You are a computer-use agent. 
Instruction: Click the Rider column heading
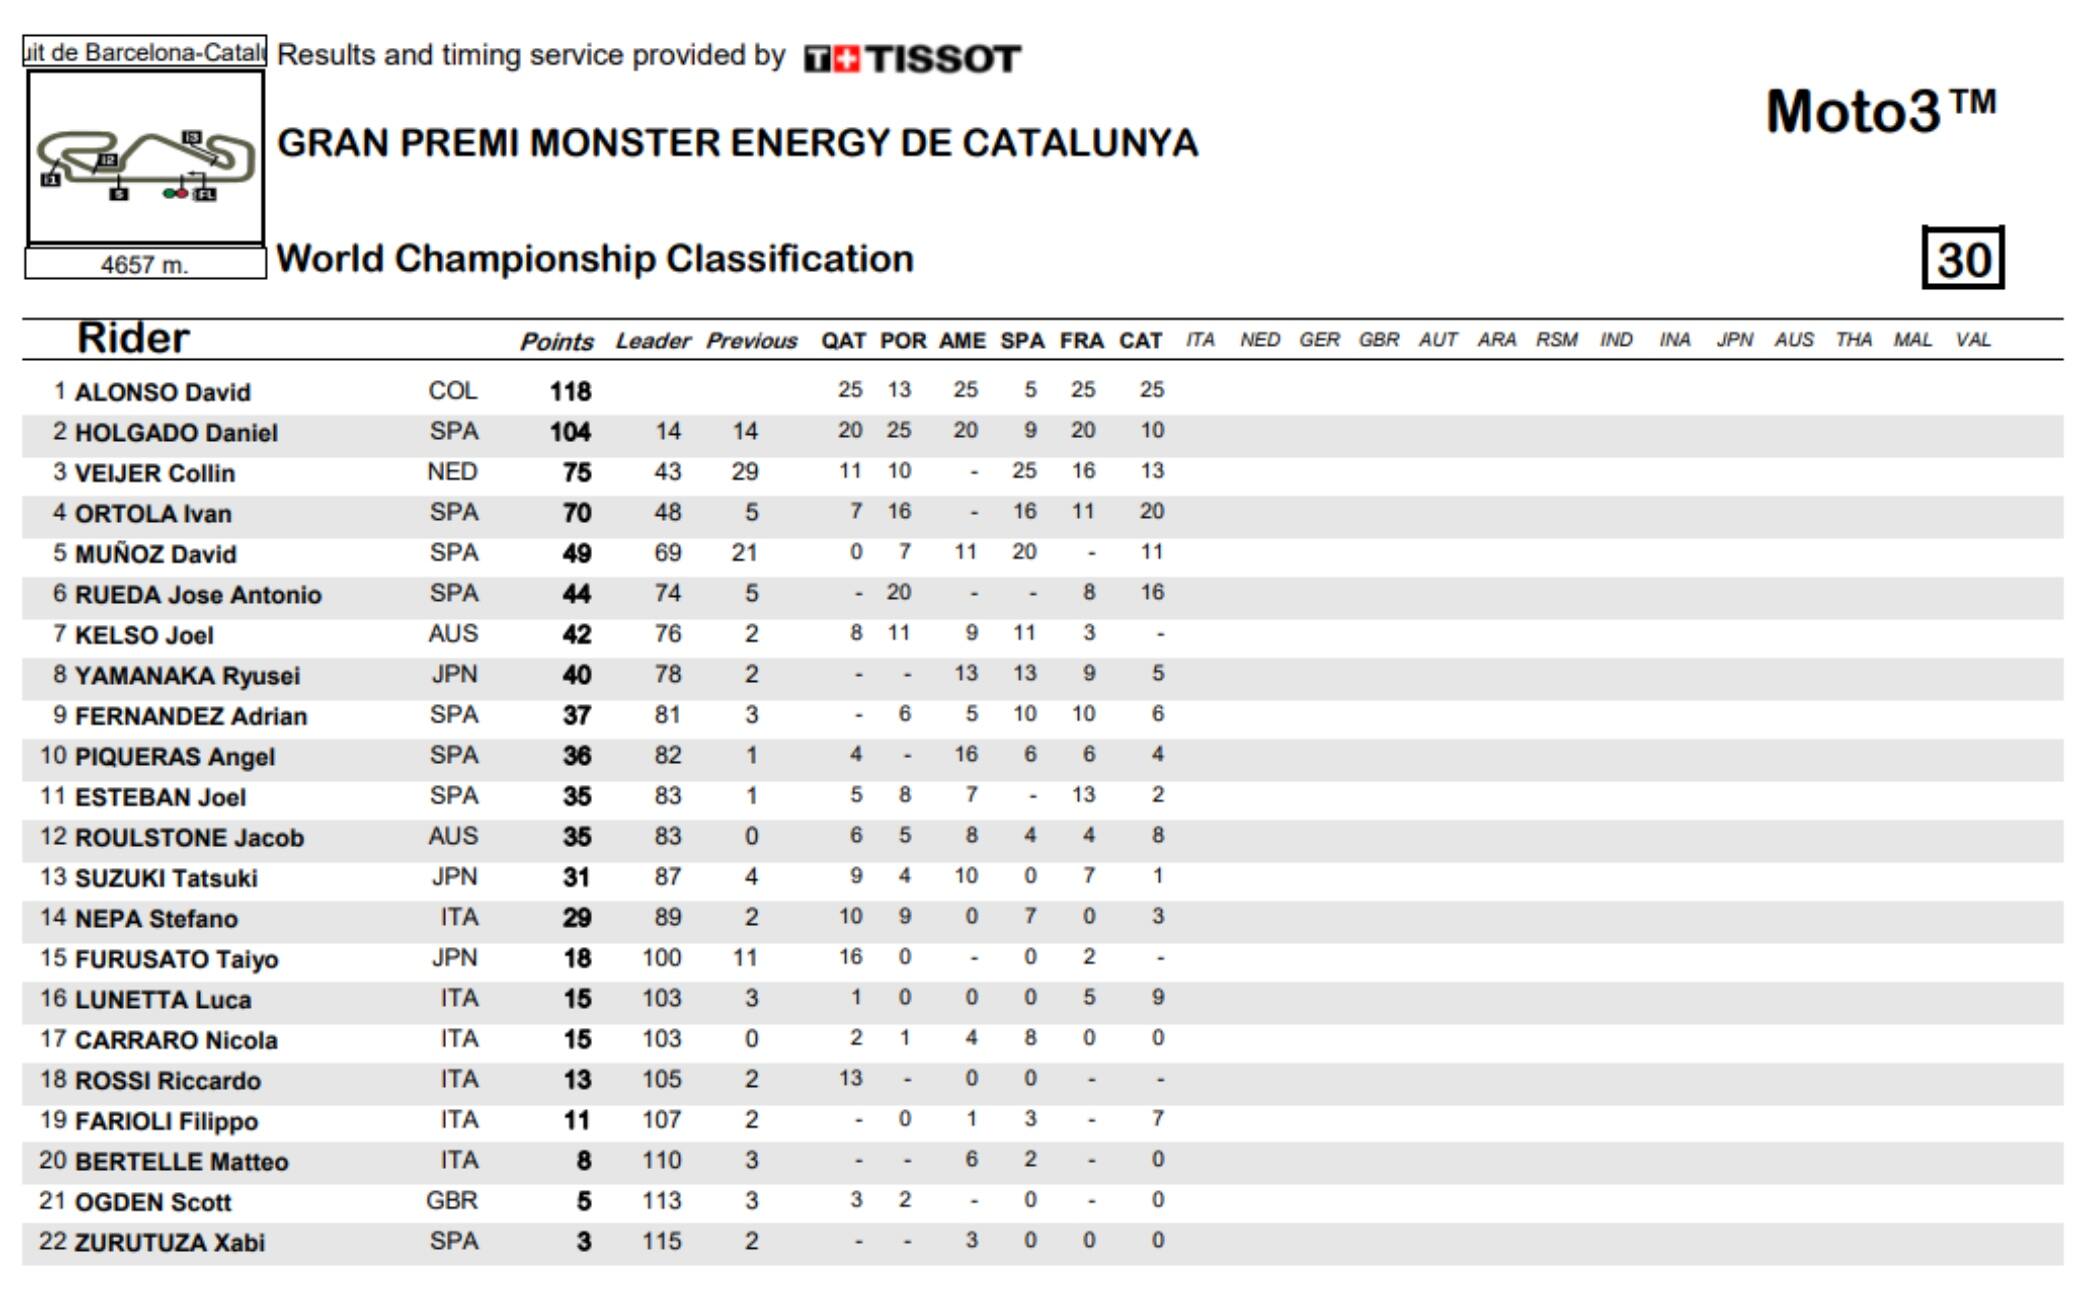[133, 338]
